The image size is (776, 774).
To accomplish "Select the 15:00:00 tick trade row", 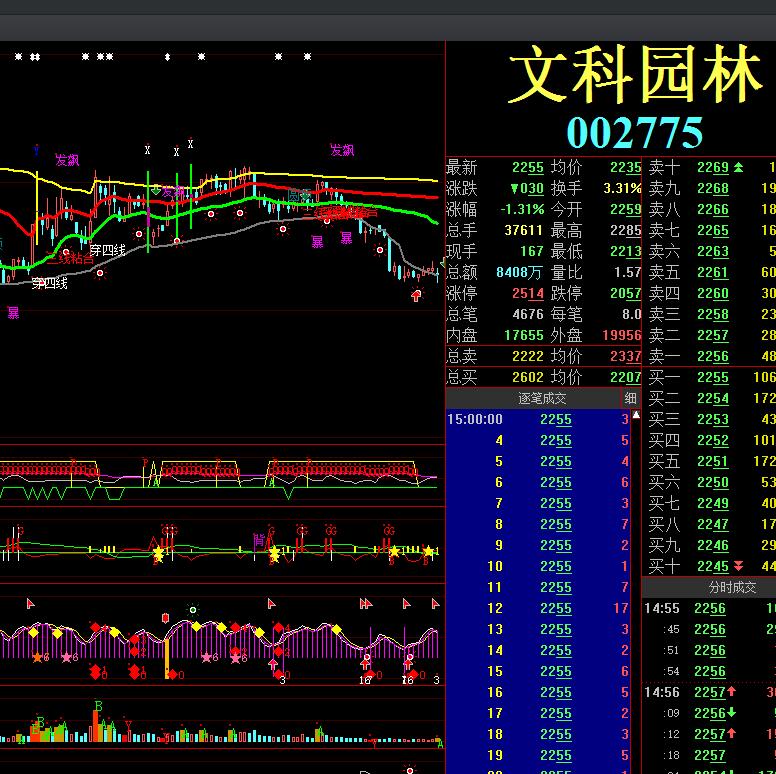I will point(538,419).
